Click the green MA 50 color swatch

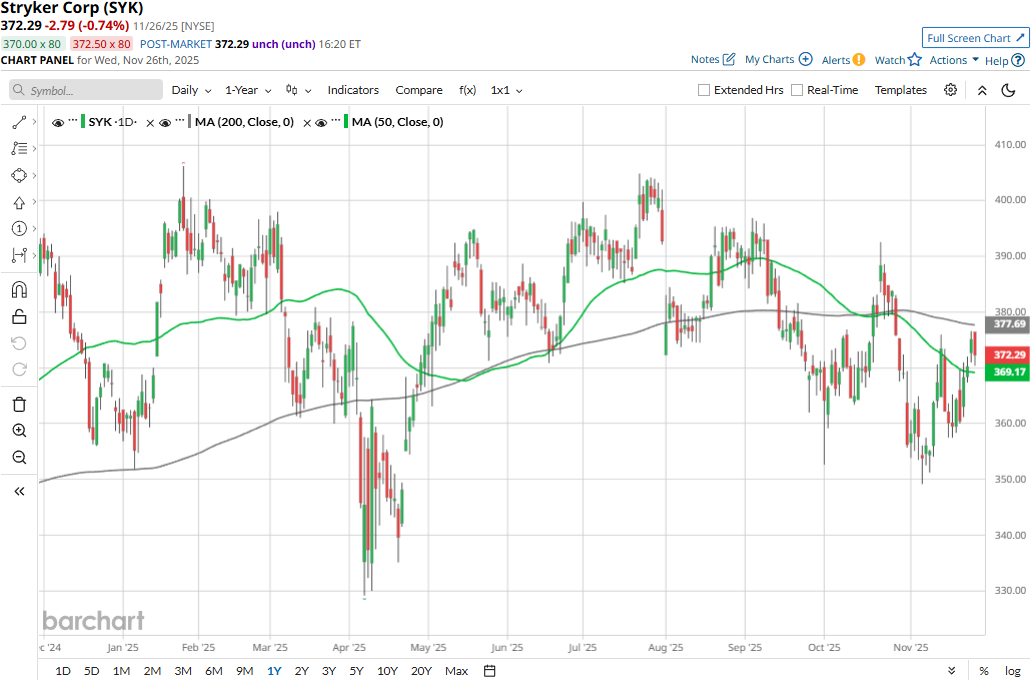click(346, 122)
